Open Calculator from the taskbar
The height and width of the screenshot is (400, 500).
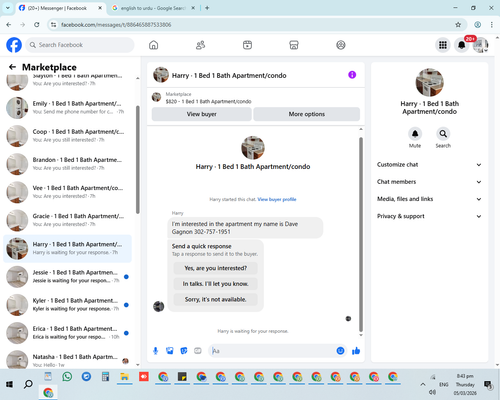click(105, 377)
